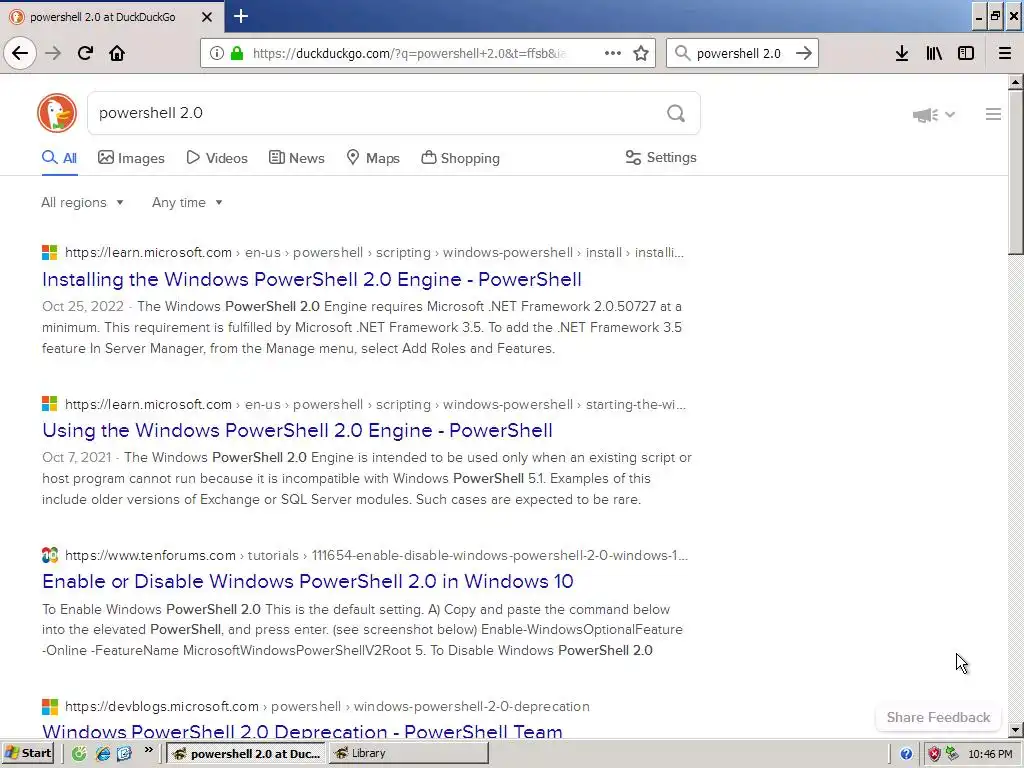The image size is (1024, 768).
Task: Click Share Feedback button
Action: point(938,717)
